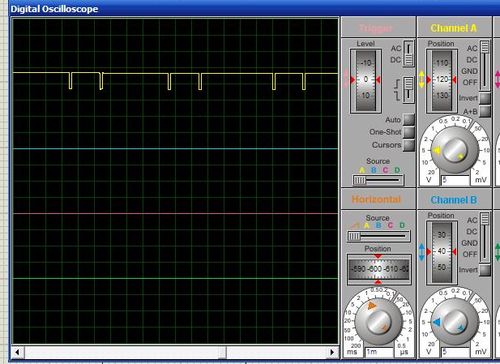Click the Horizontal timebase field showing 1m
This screenshot has height=364, width=500.
click(x=379, y=352)
